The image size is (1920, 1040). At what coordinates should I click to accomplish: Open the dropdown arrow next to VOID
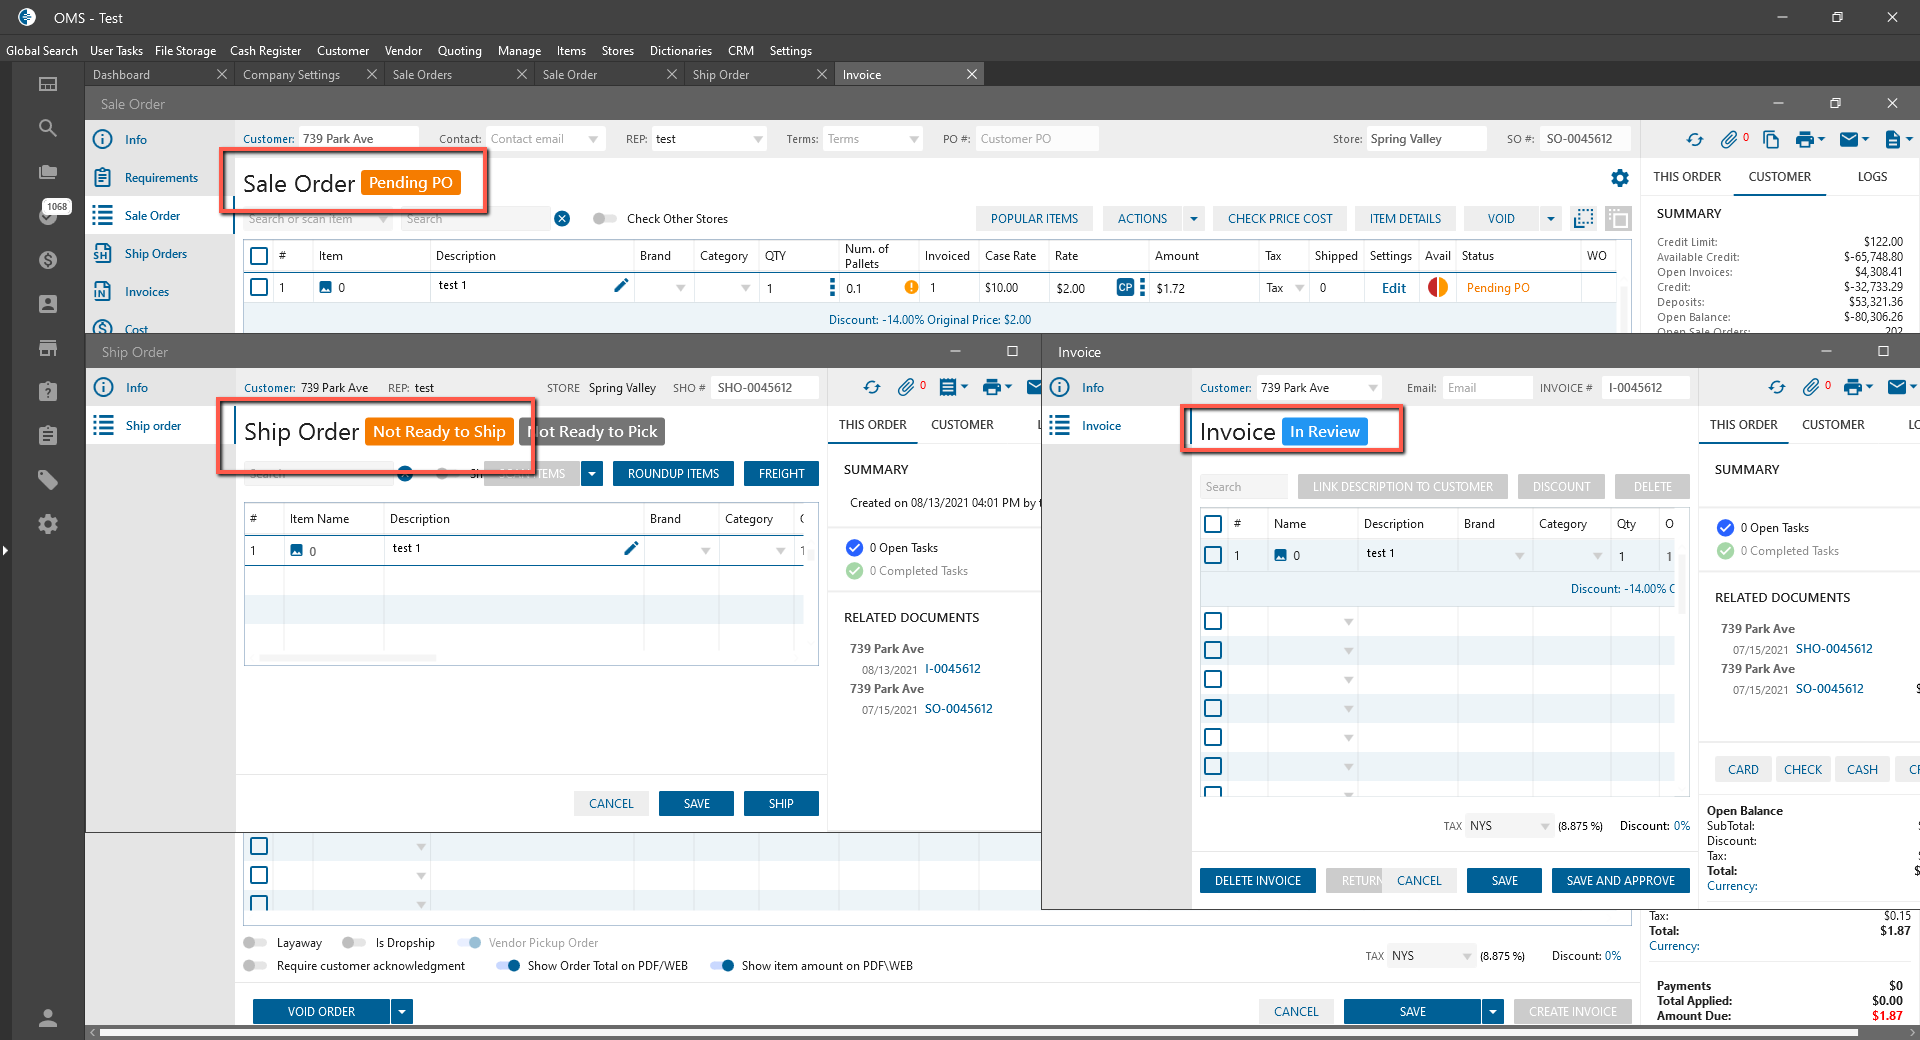pos(1550,219)
